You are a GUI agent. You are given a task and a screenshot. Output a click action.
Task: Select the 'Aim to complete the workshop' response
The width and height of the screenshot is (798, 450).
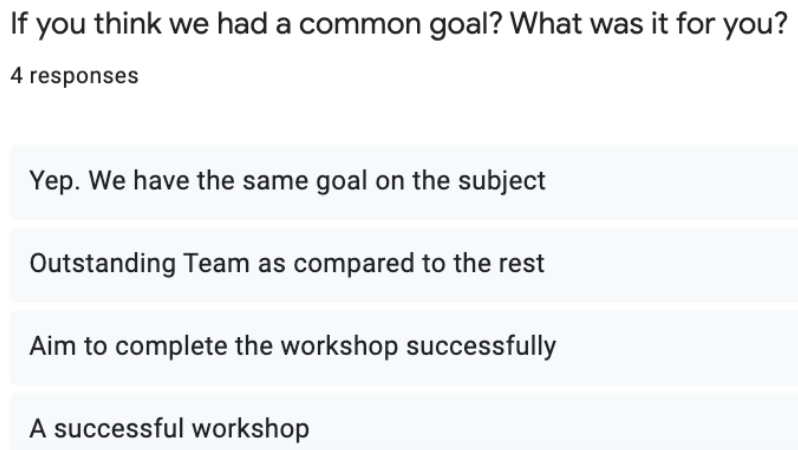404,348
